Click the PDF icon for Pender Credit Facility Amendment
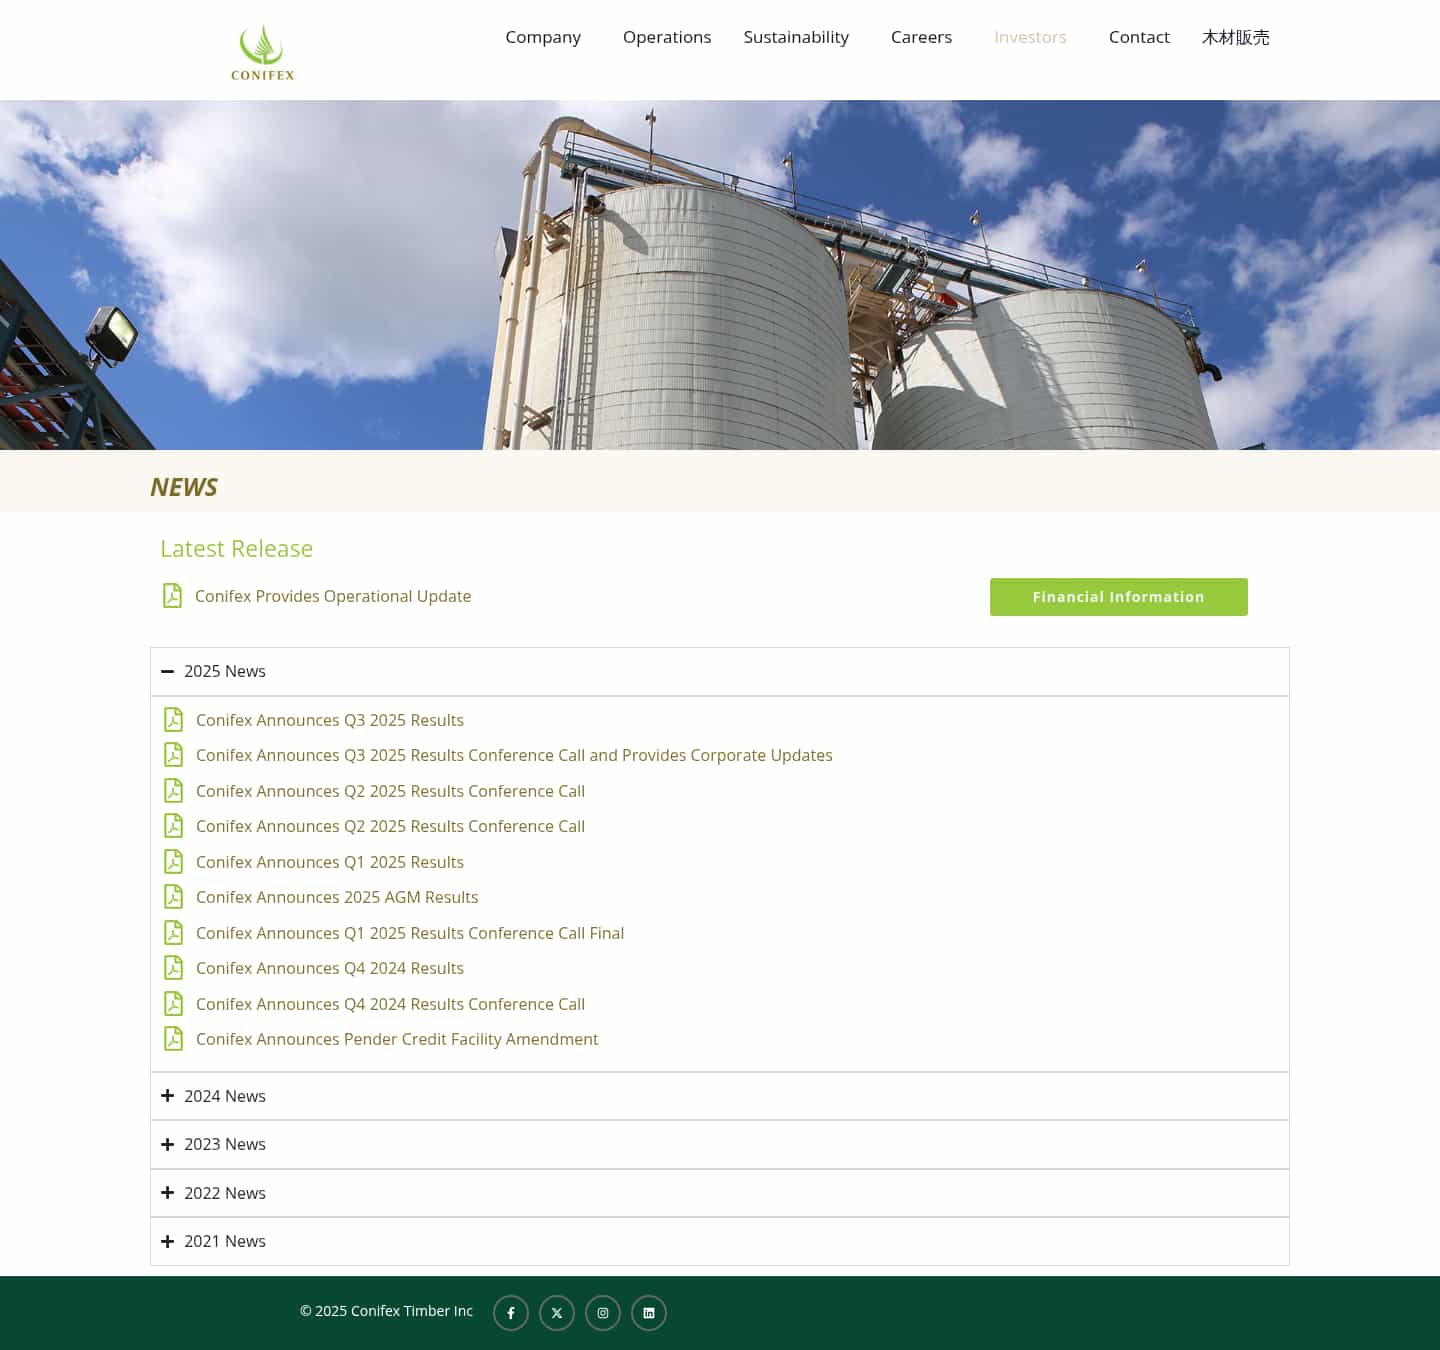The width and height of the screenshot is (1440, 1350). (174, 1038)
